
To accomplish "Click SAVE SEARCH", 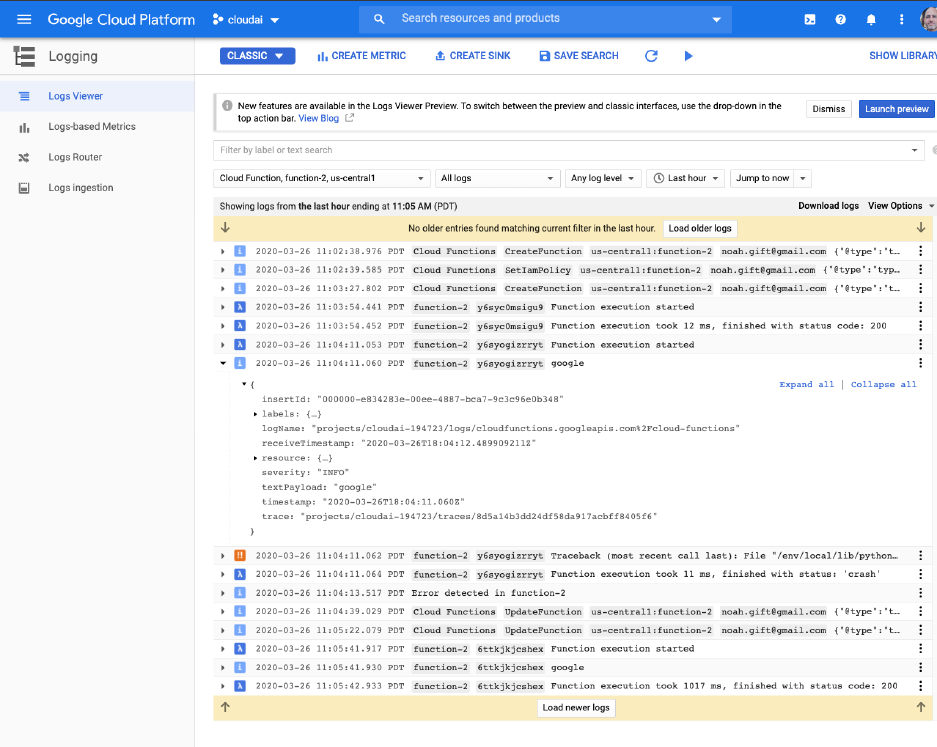I will [579, 56].
